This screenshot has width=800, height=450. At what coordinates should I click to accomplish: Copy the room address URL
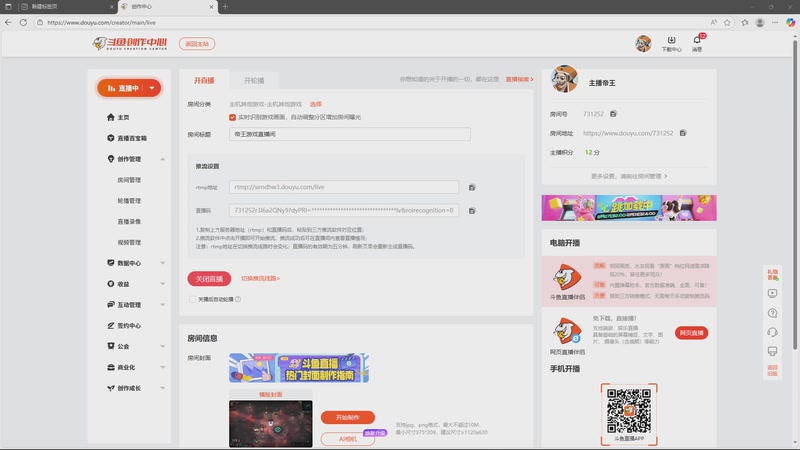coord(683,133)
